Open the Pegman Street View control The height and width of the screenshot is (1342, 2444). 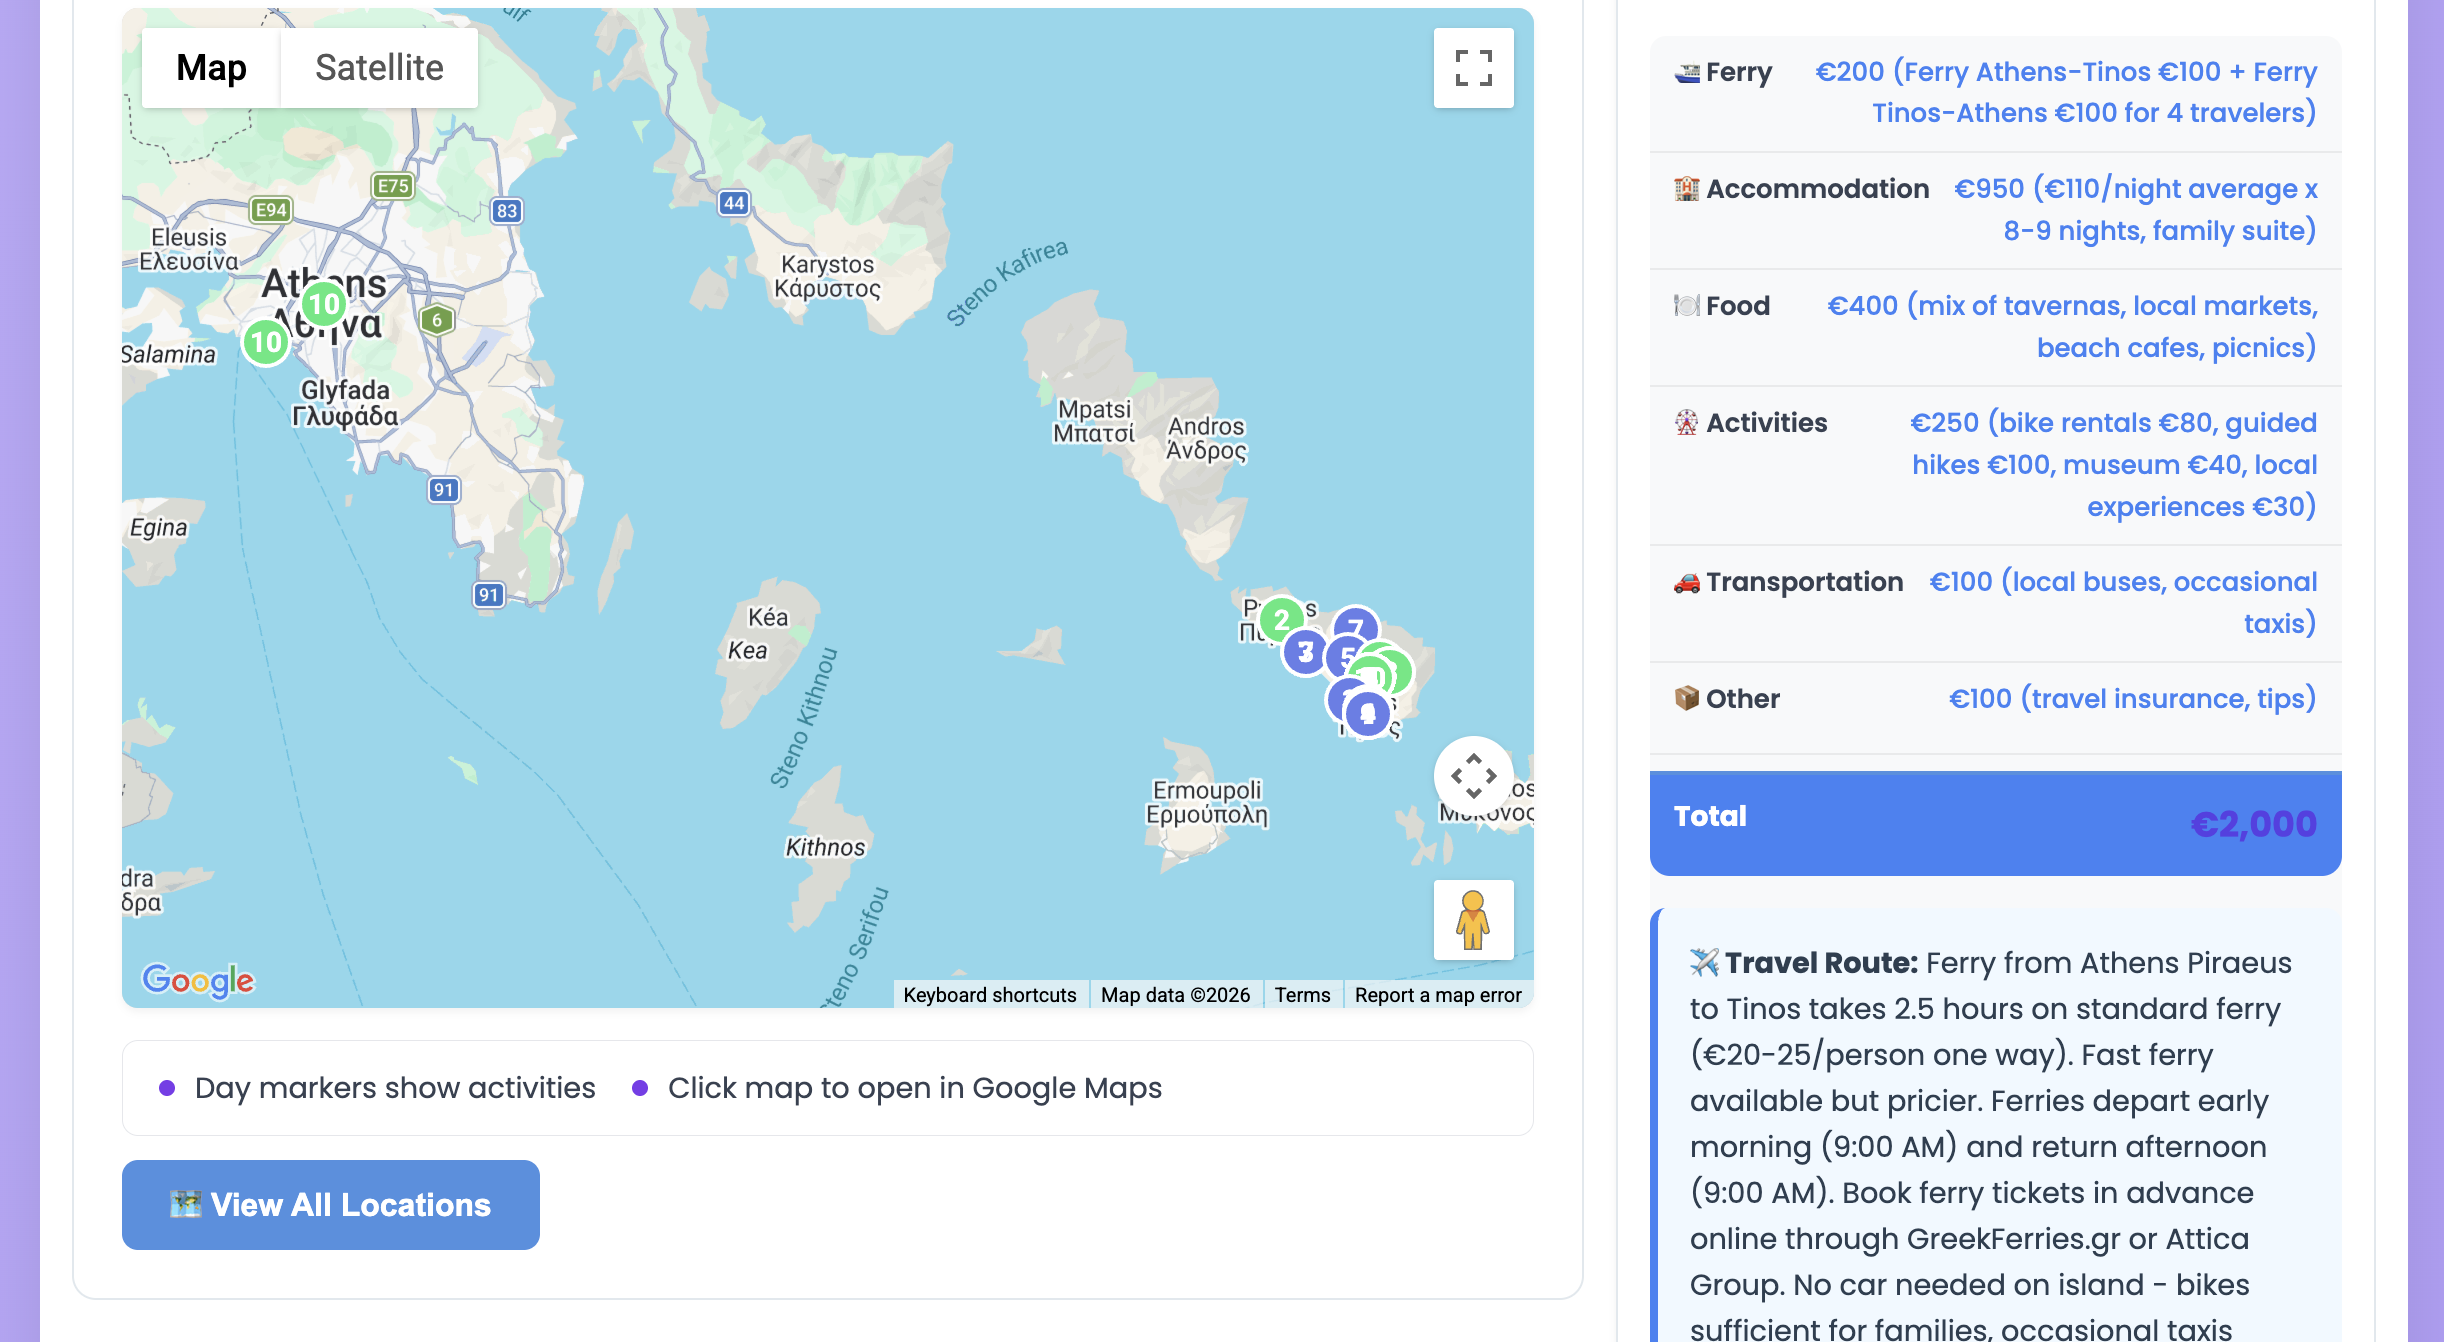pyautogui.click(x=1473, y=920)
